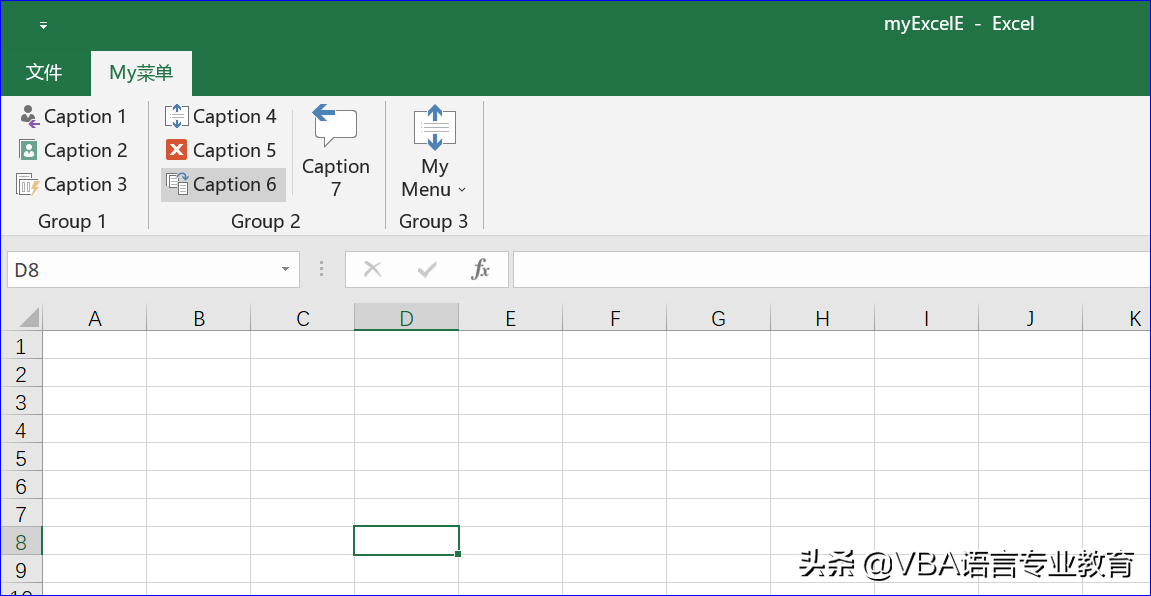The width and height of the screenshot is (1151, 596).
Task: Click the Caption 2 contact icon
Action: (x=29, y=151)
